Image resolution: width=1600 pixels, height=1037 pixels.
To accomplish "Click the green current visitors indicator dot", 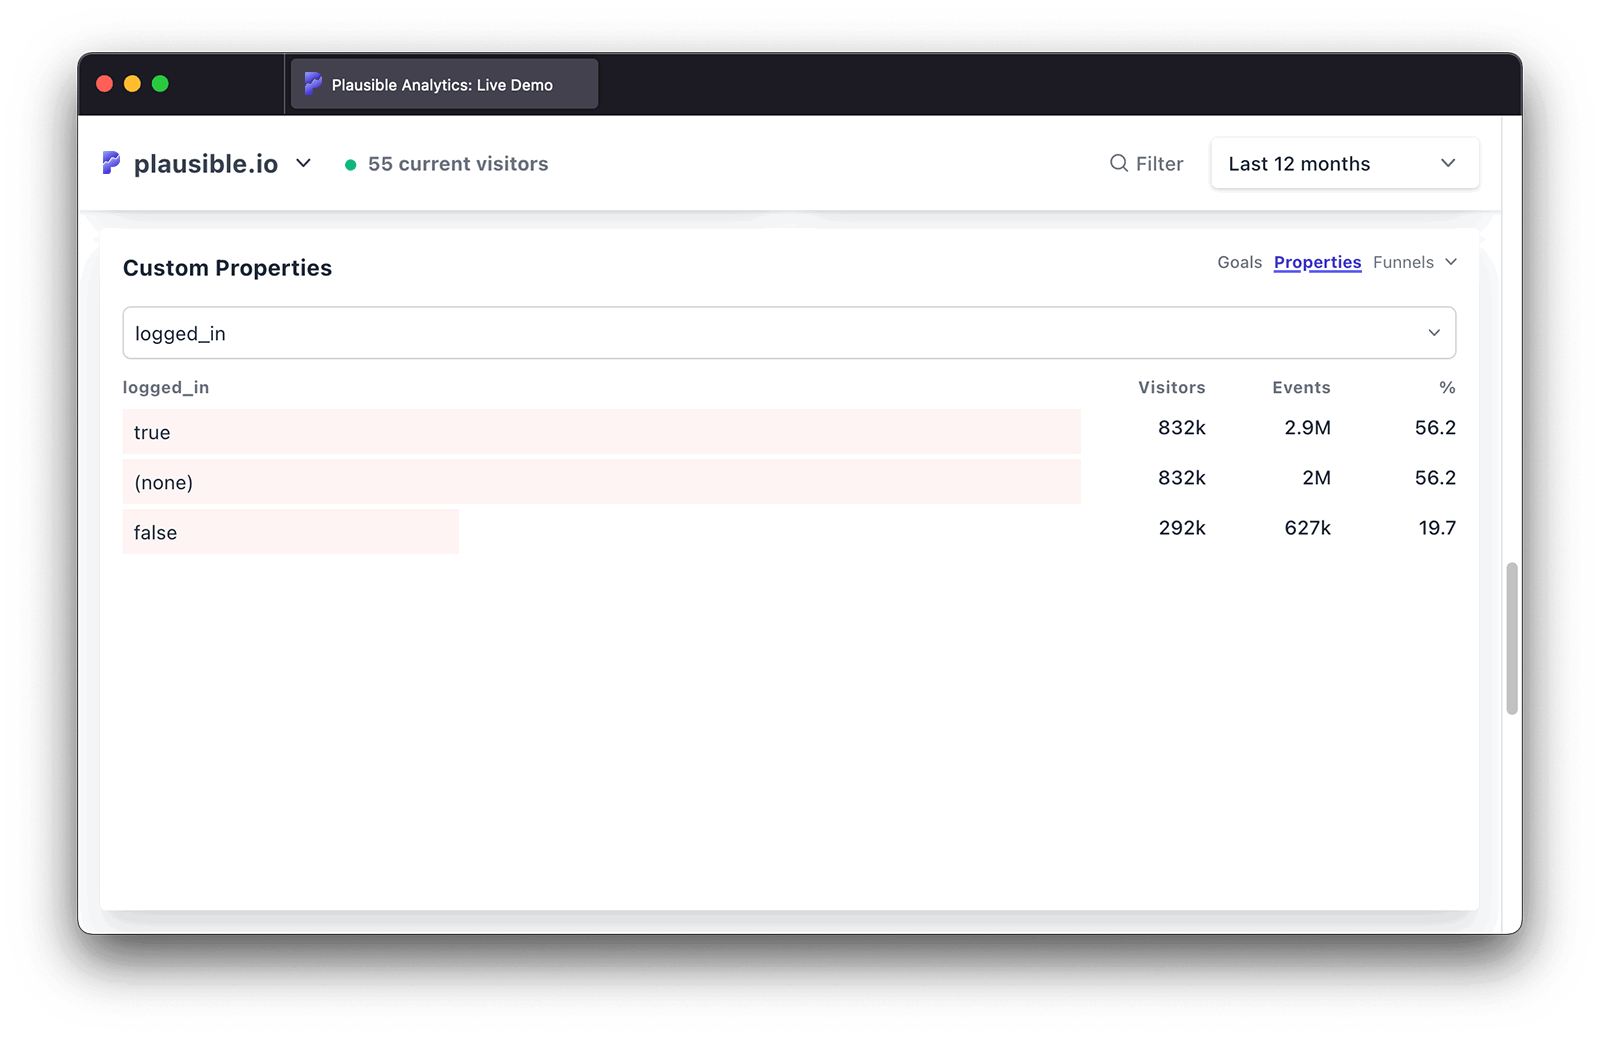I will pyautogui.click(x=350, y=164).
